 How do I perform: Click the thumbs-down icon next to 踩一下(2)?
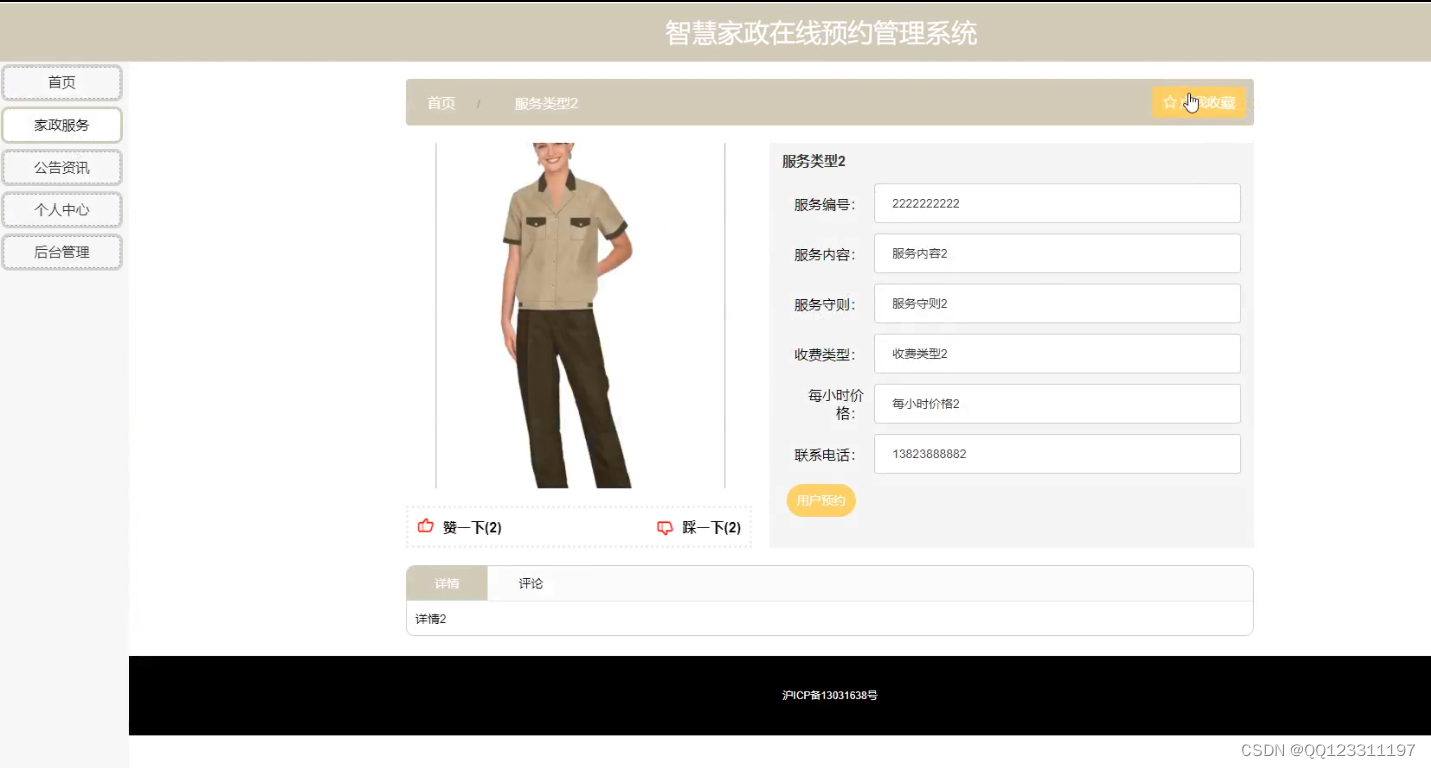point(664,527)
